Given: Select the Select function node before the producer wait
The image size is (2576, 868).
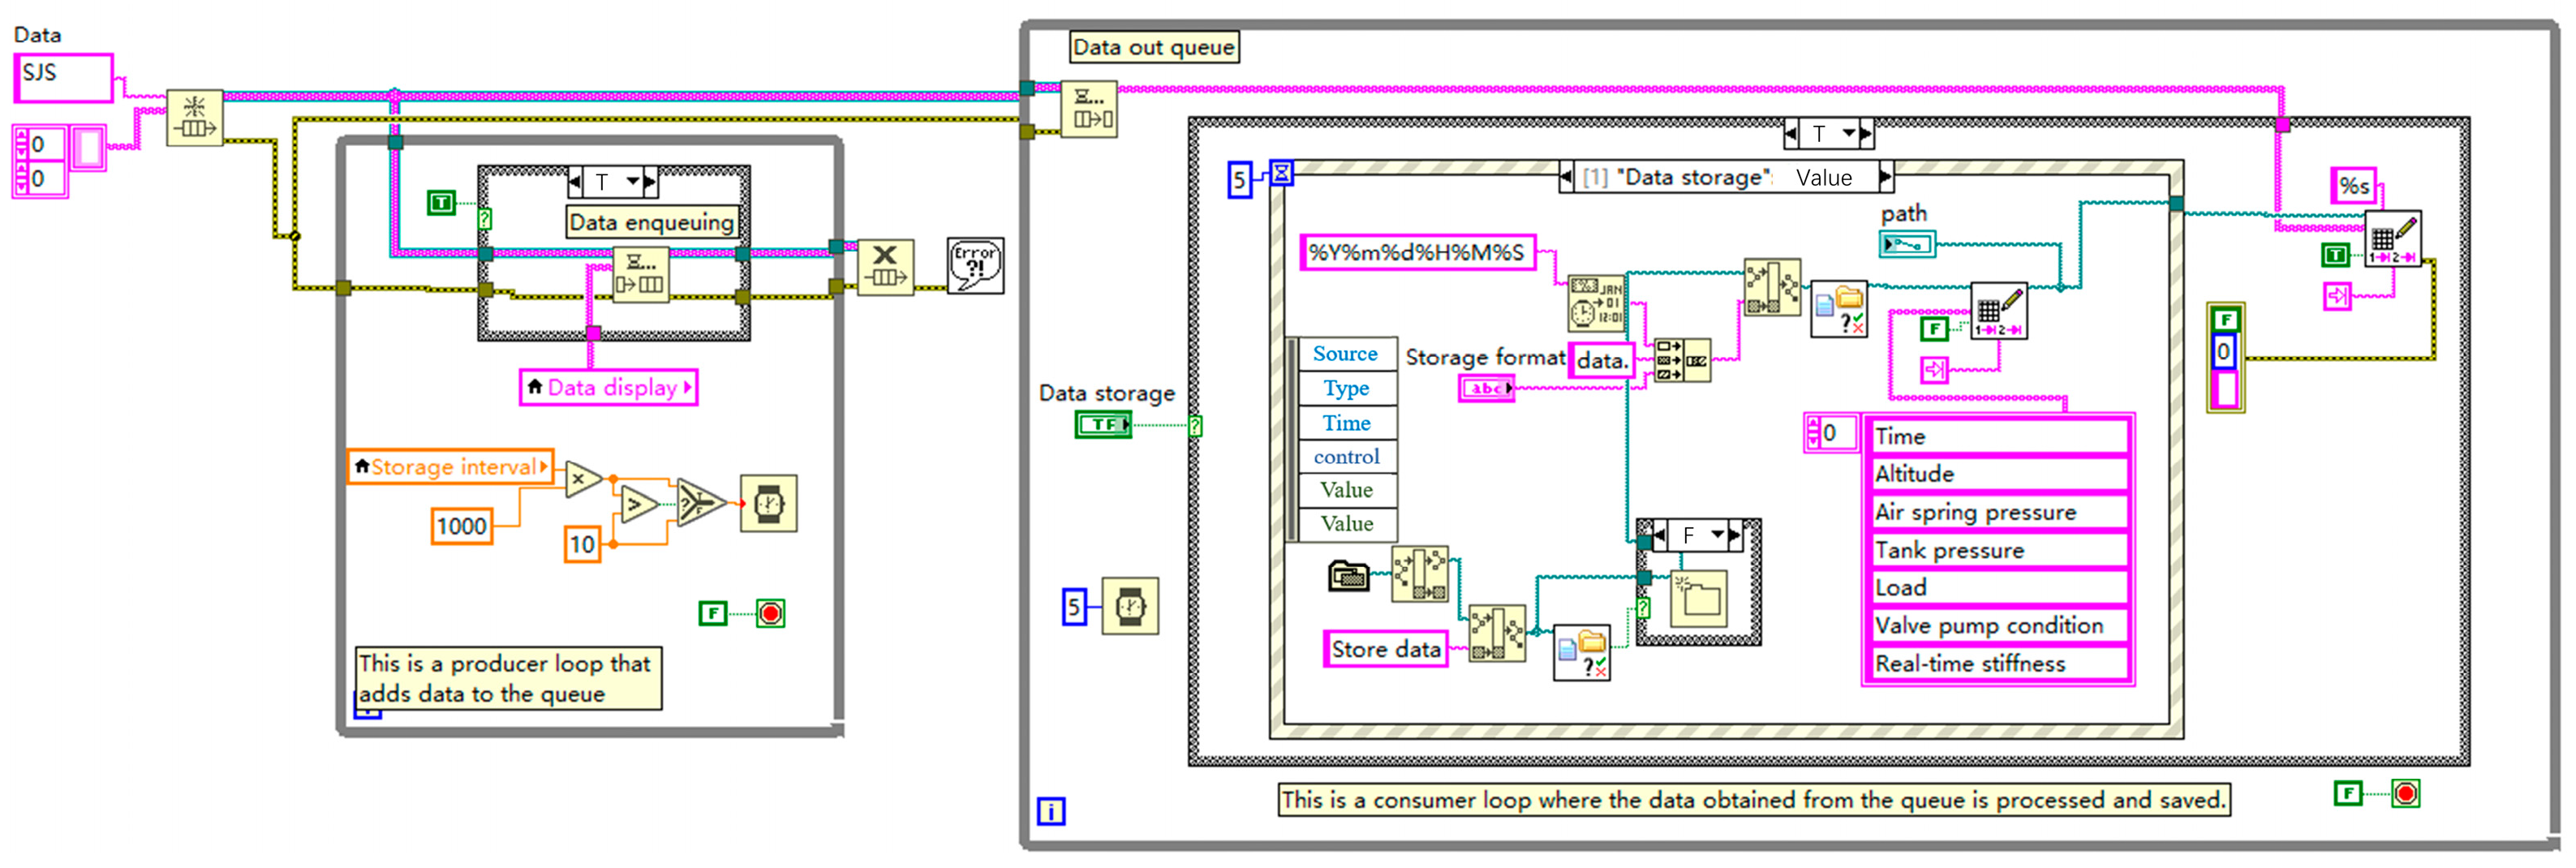Looking at the screenshot, I should pos(700,502).
